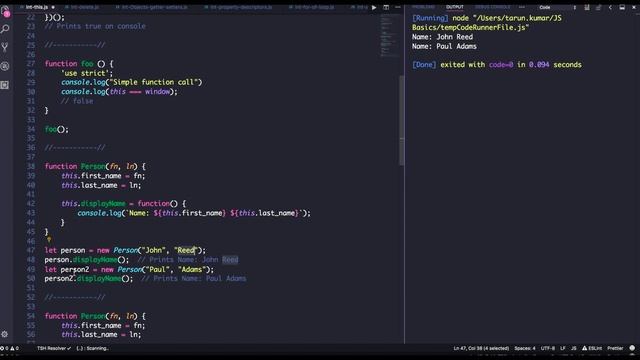This screenshot has height=360, width=640.
Task: Open the Code output channel dropdown
Action: tap(557, 7)
